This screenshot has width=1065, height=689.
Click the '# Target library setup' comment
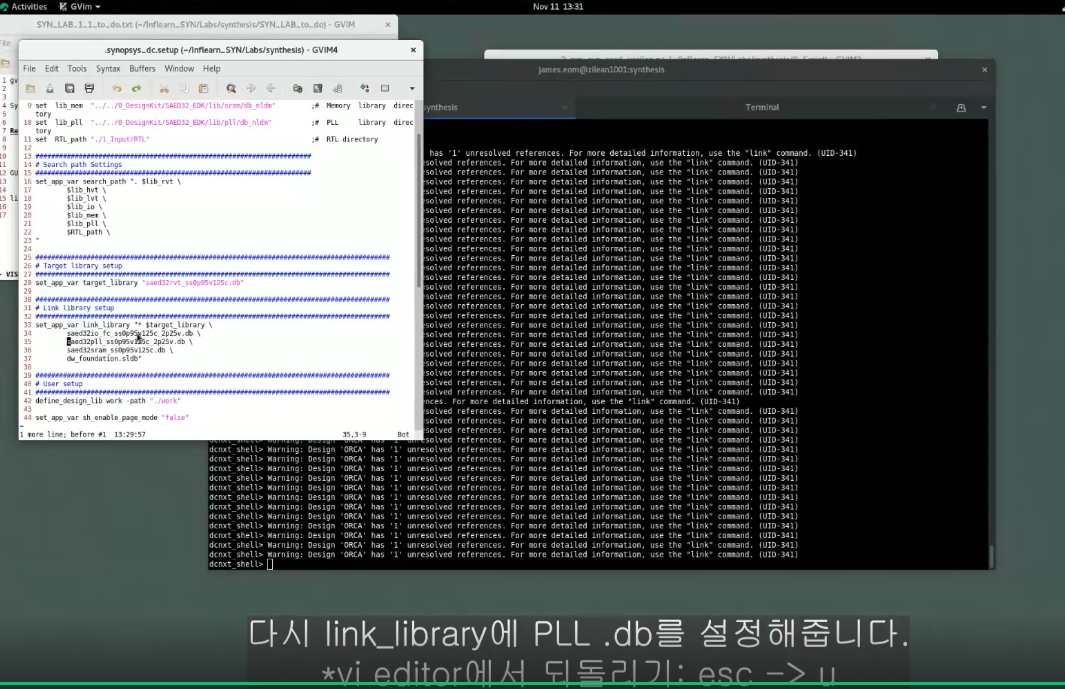click(x=79, y=266)
